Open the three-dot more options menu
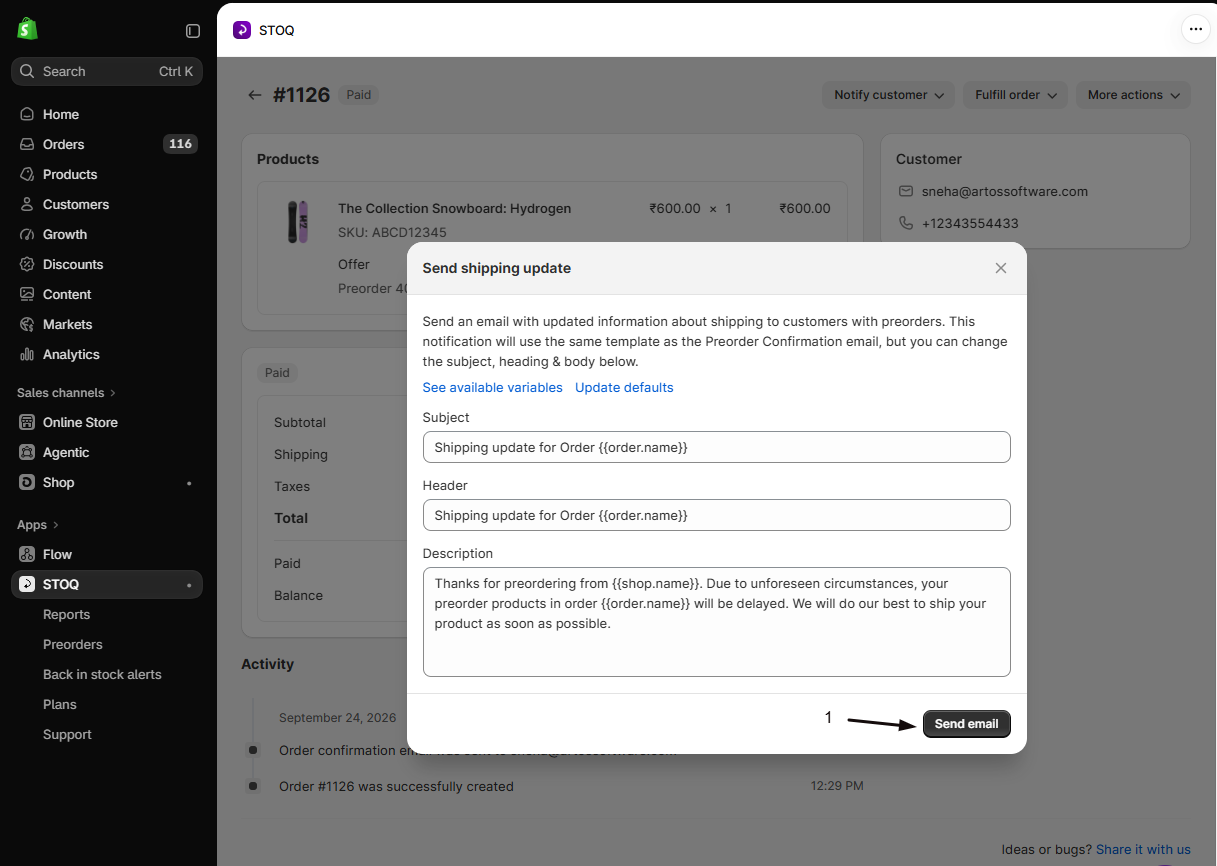Screen dimensions: 1217x866 1195,30
